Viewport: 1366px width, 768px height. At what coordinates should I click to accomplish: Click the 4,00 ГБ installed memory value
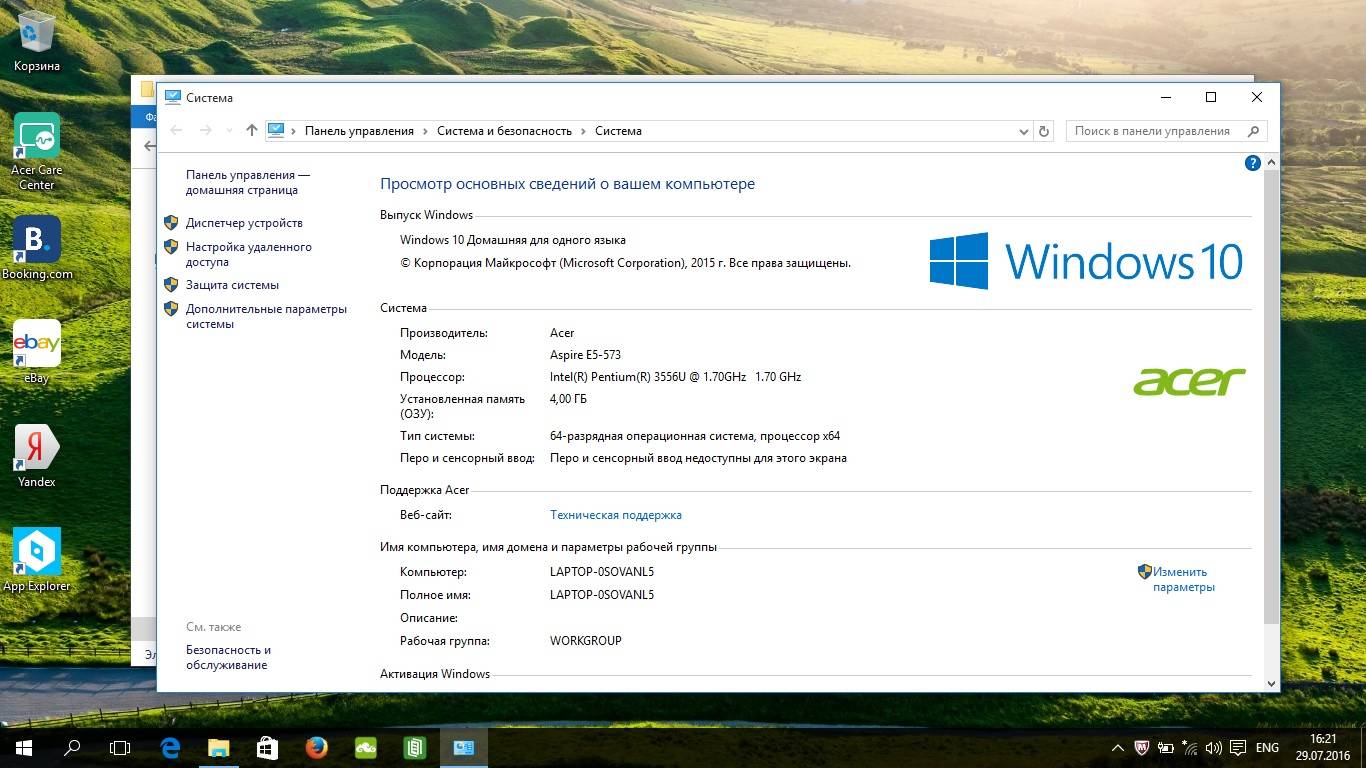pos(568,399)
